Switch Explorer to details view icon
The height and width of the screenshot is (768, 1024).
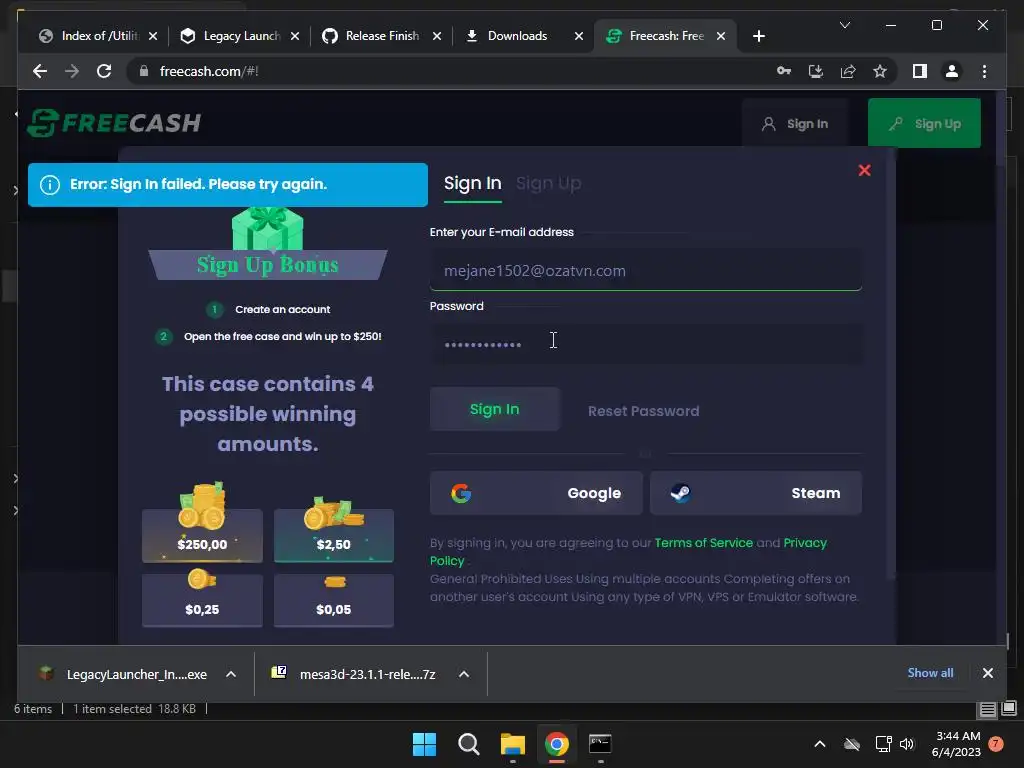coord(987,709)
